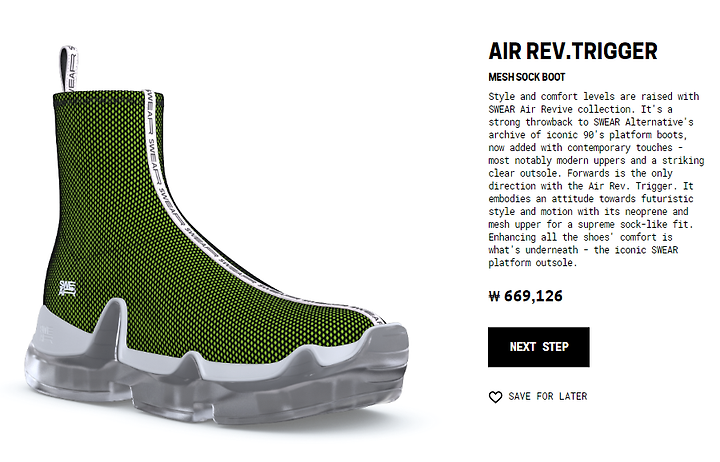Click "platform outsole." at description end
720x462 pixels.
pyautogui.click(x=533, y=263)
